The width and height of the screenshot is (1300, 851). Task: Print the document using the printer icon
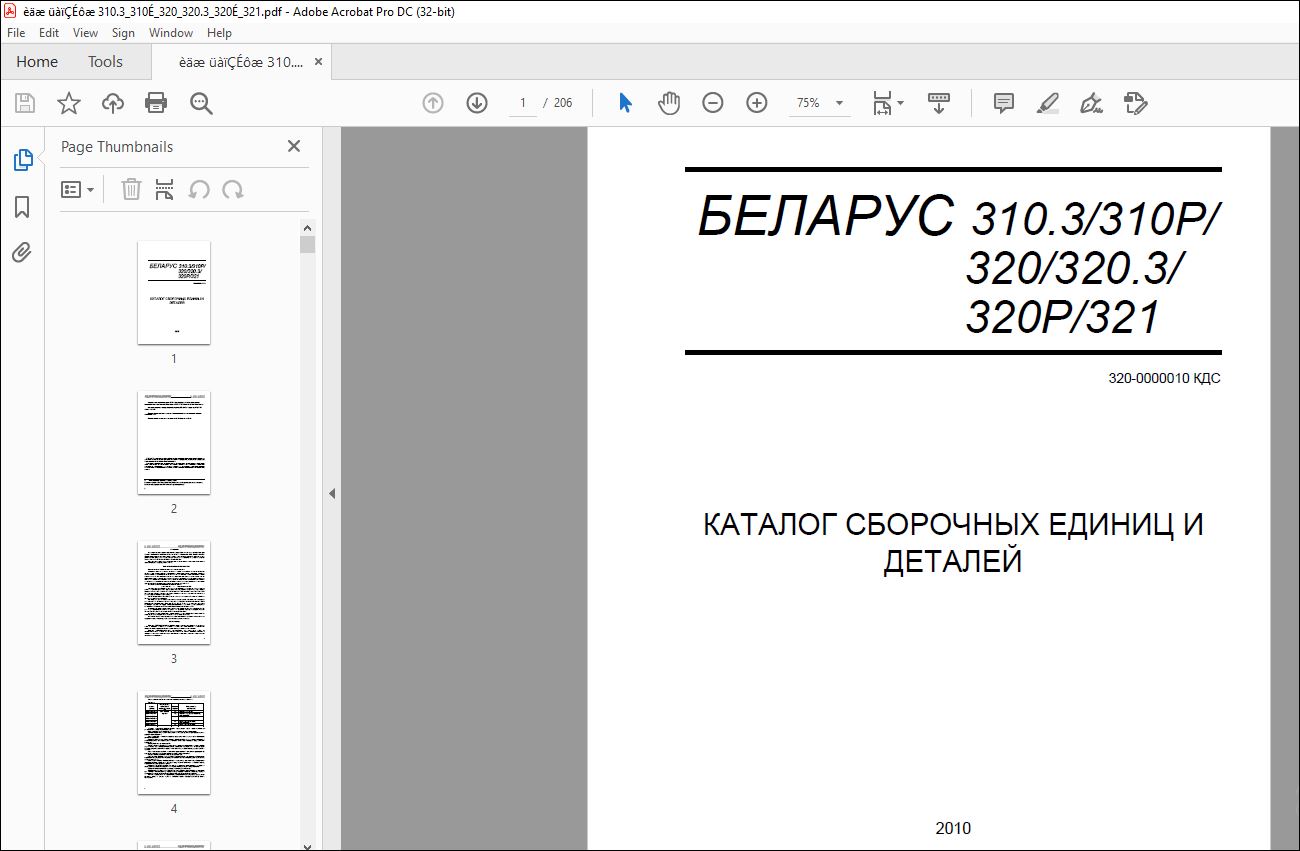click(x=156, y=103)
